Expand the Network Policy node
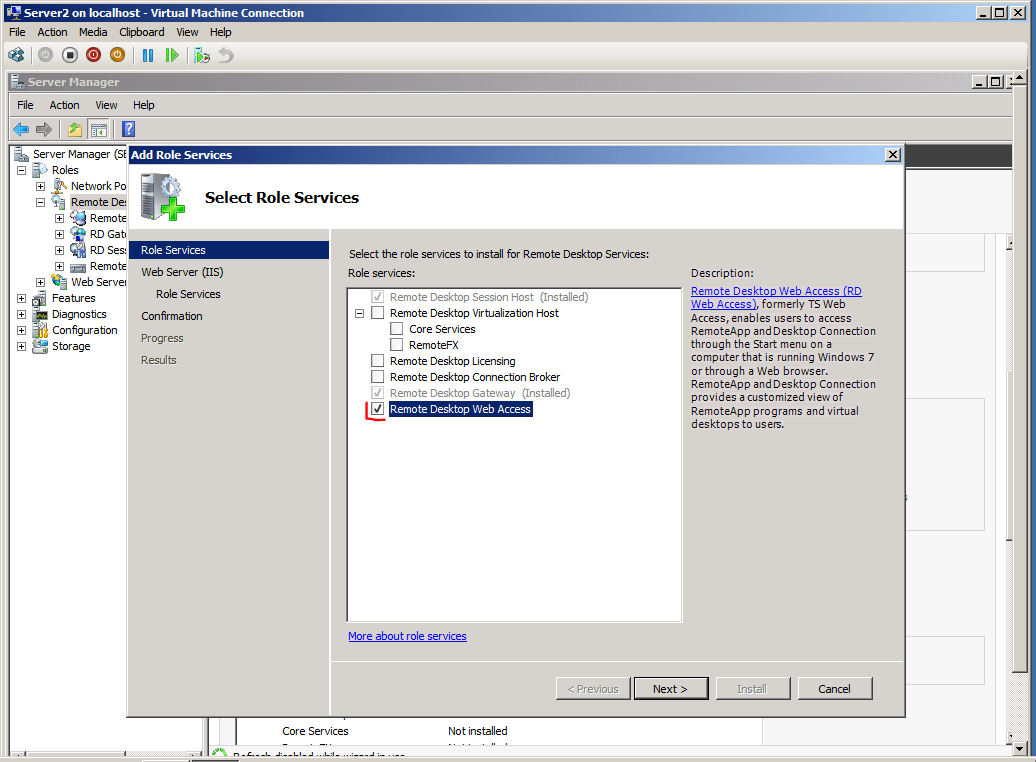 pos(40,186)
